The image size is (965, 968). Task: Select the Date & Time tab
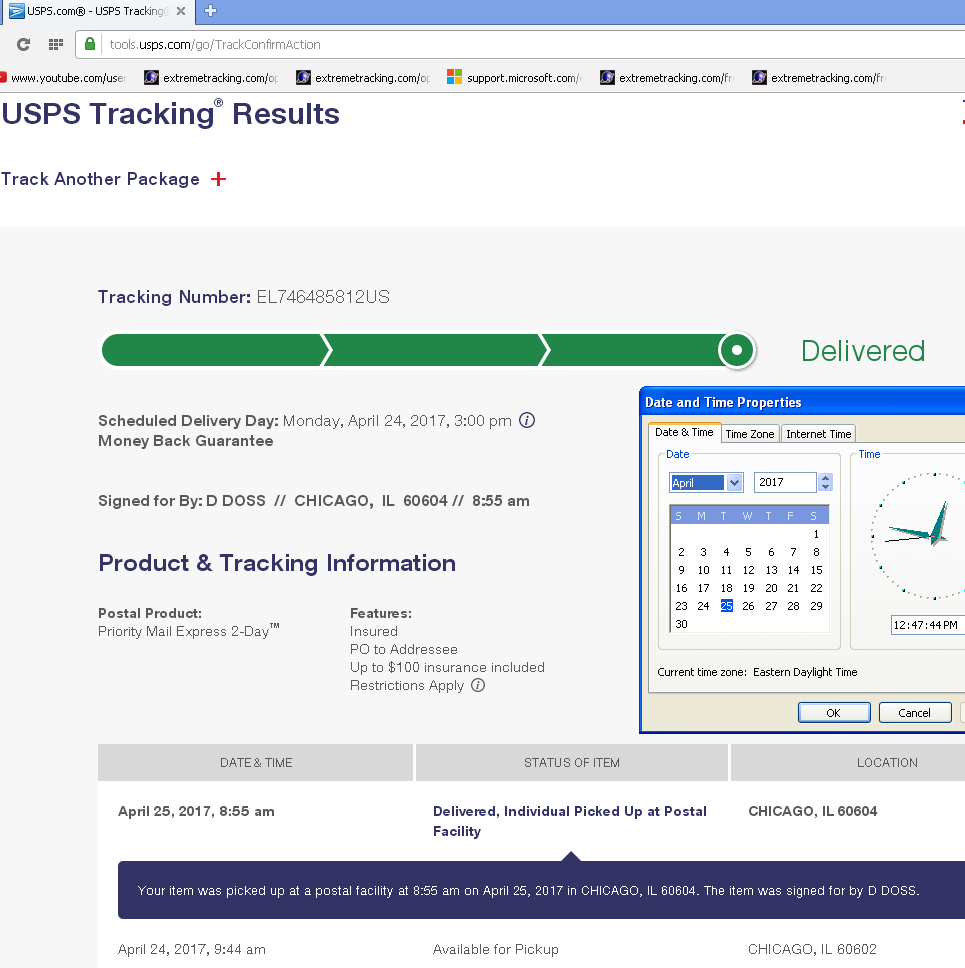click(684, 433)
